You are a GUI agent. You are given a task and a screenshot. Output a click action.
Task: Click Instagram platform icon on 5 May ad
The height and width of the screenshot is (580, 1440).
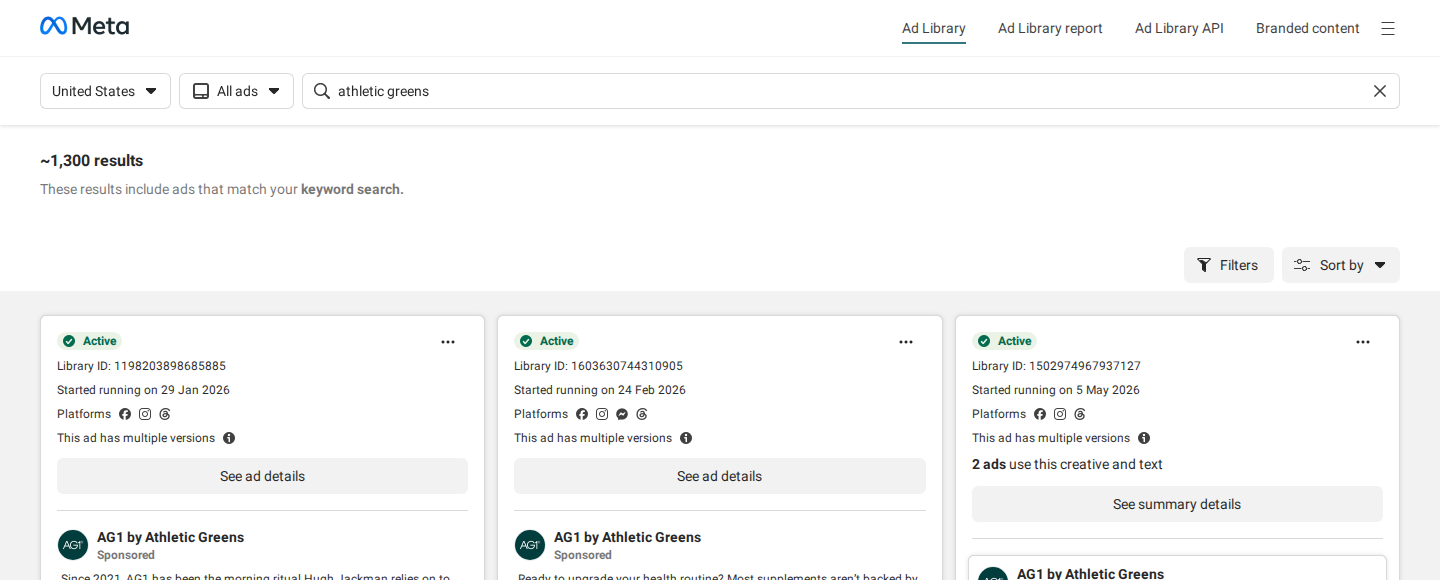[1060, 414]
